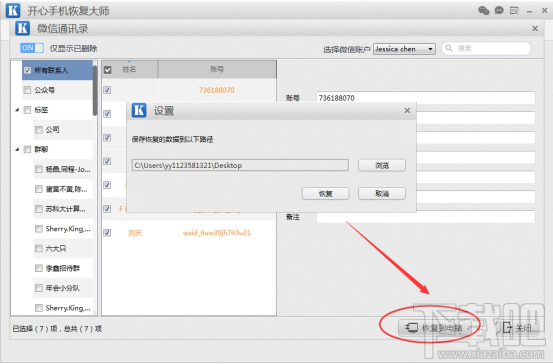This screenshot has width=553, height=364.
Task: Check the 公司 checkbox
Action: (39, 130)
